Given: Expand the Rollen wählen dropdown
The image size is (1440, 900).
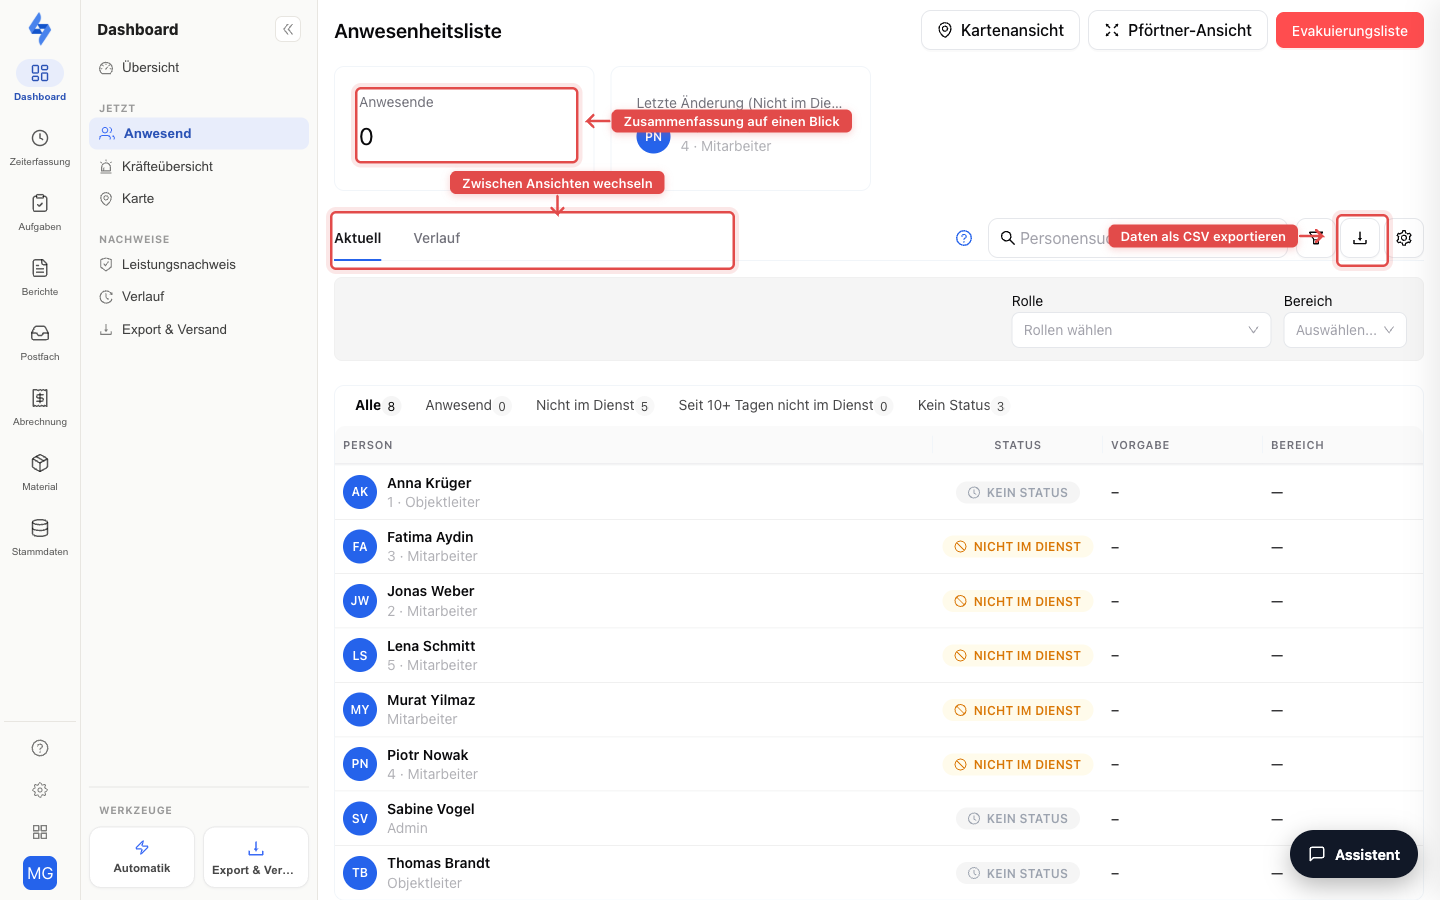Looking at the screenshot, I should (x=1141, y=330).
